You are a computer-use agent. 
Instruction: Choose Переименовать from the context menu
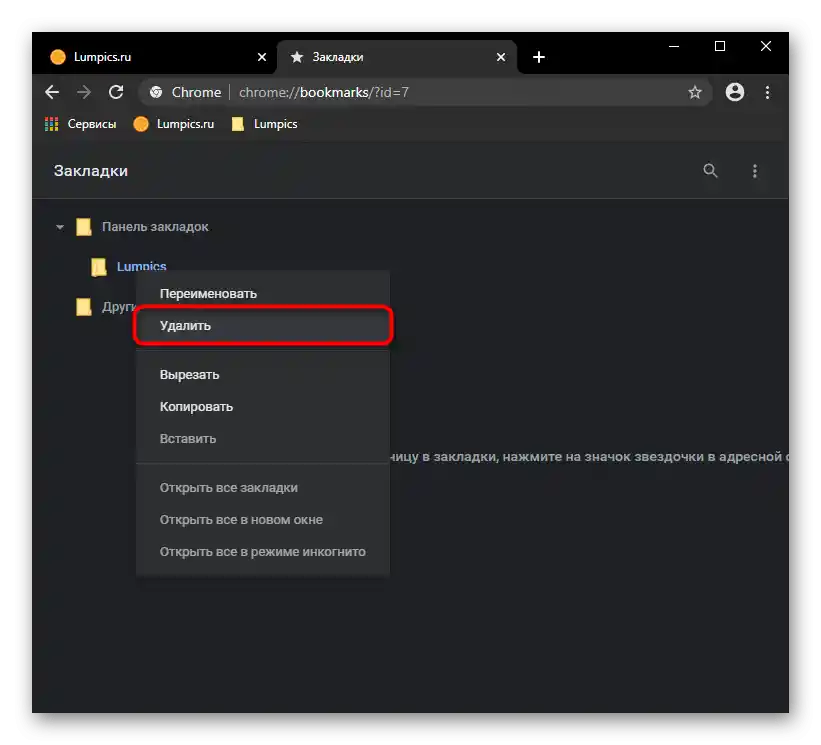(x=263, y=294)
